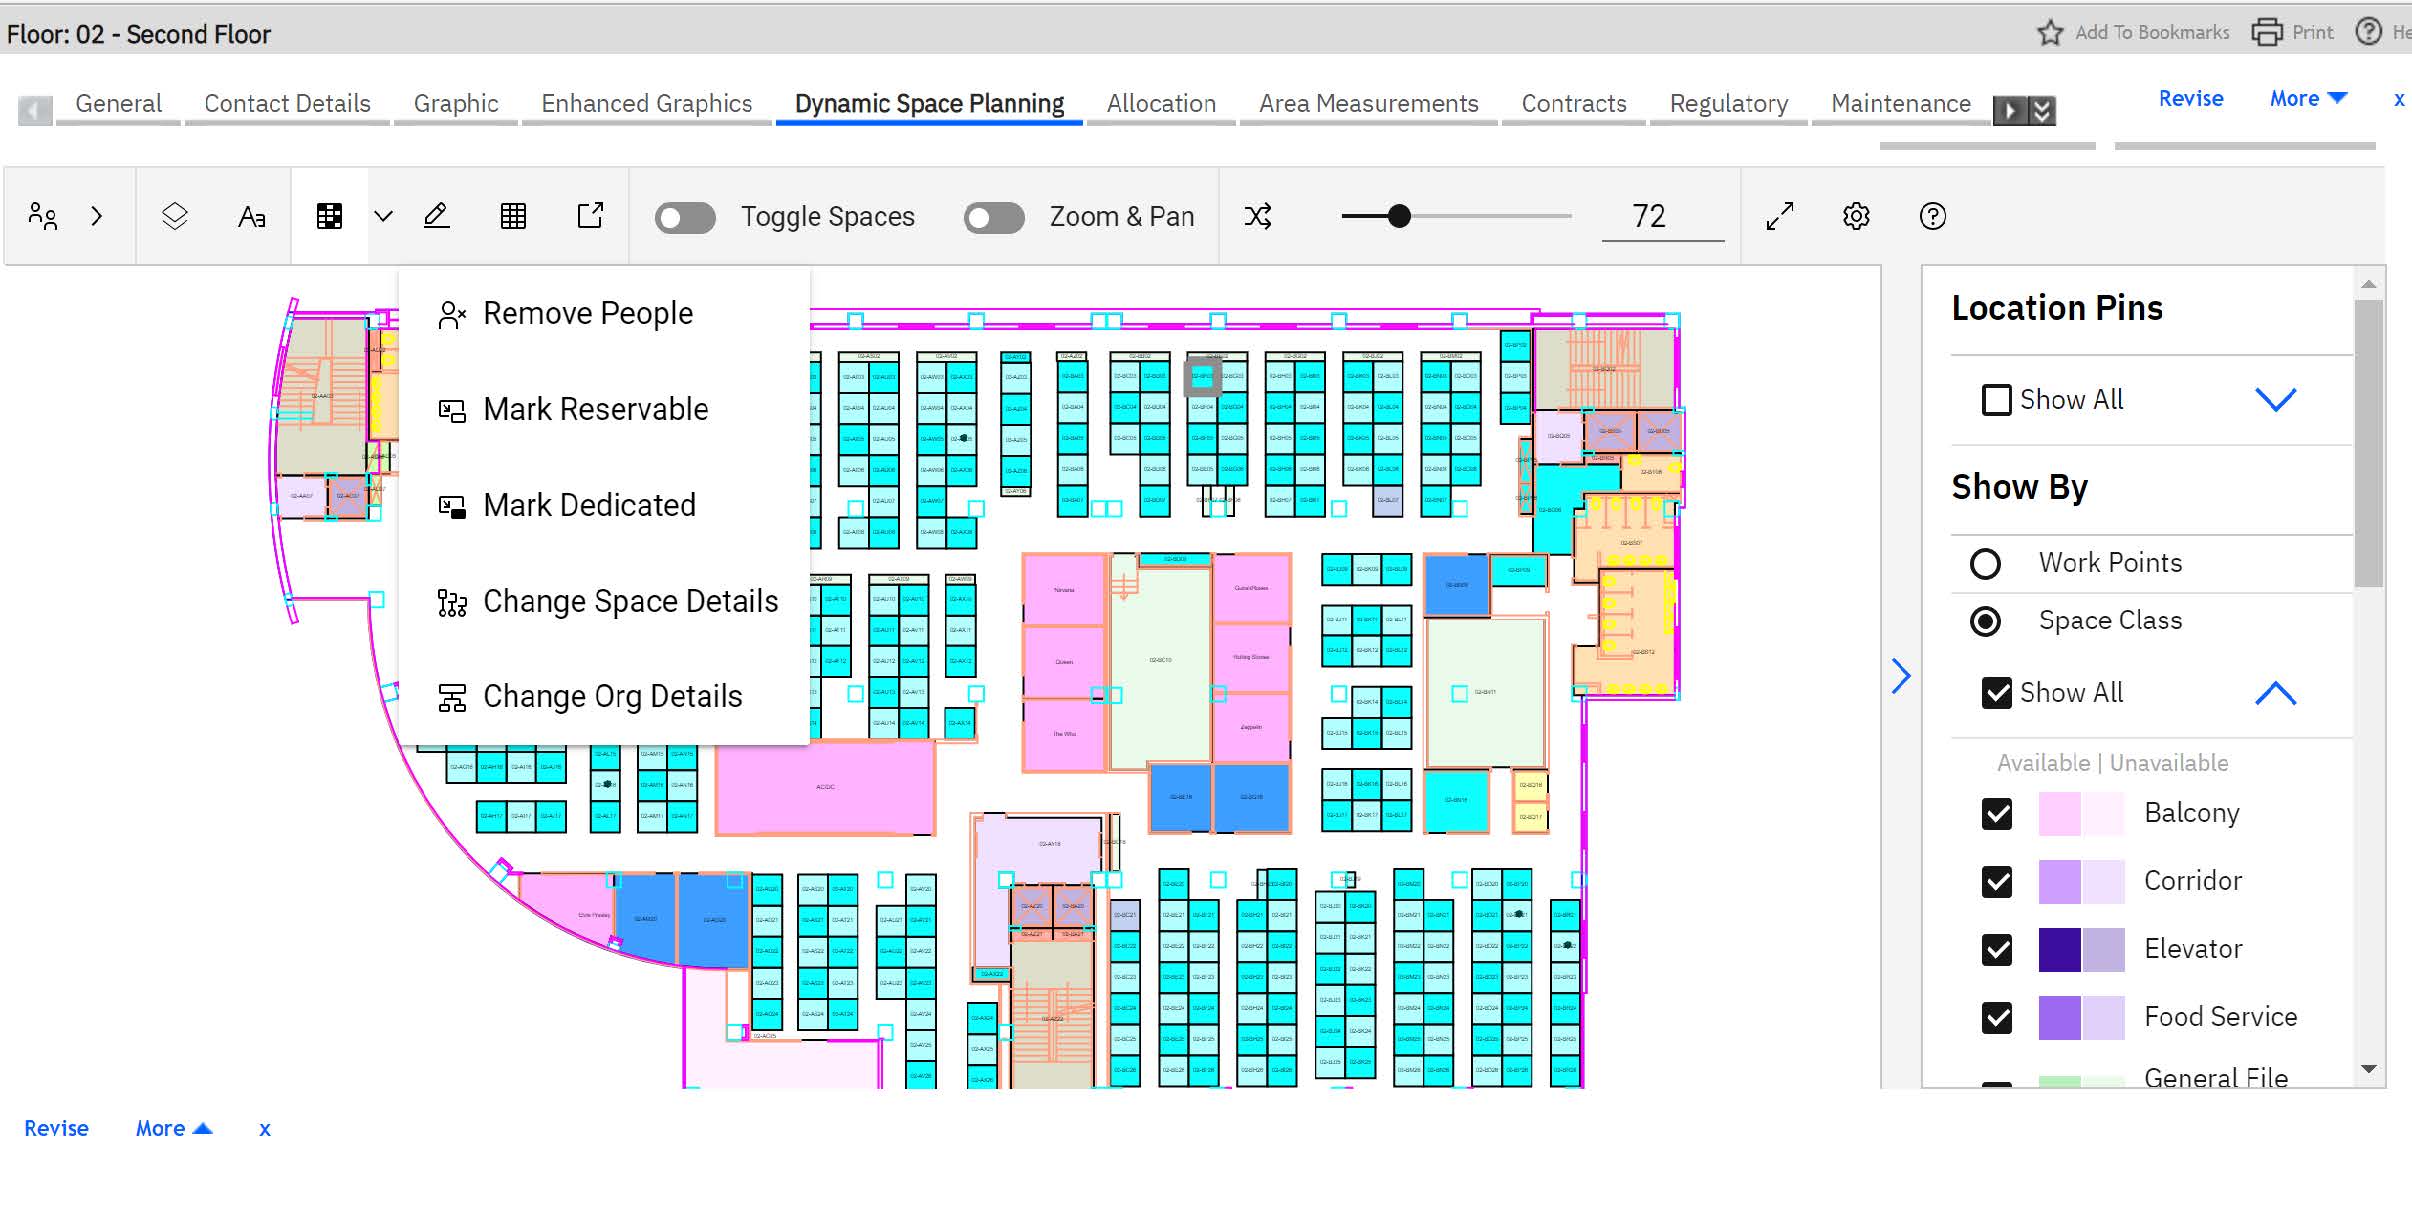The height and width of the screenshot is (1231, 2412).
Task: Turn on the Zoom & Pan switch
Action: point(994,217)
